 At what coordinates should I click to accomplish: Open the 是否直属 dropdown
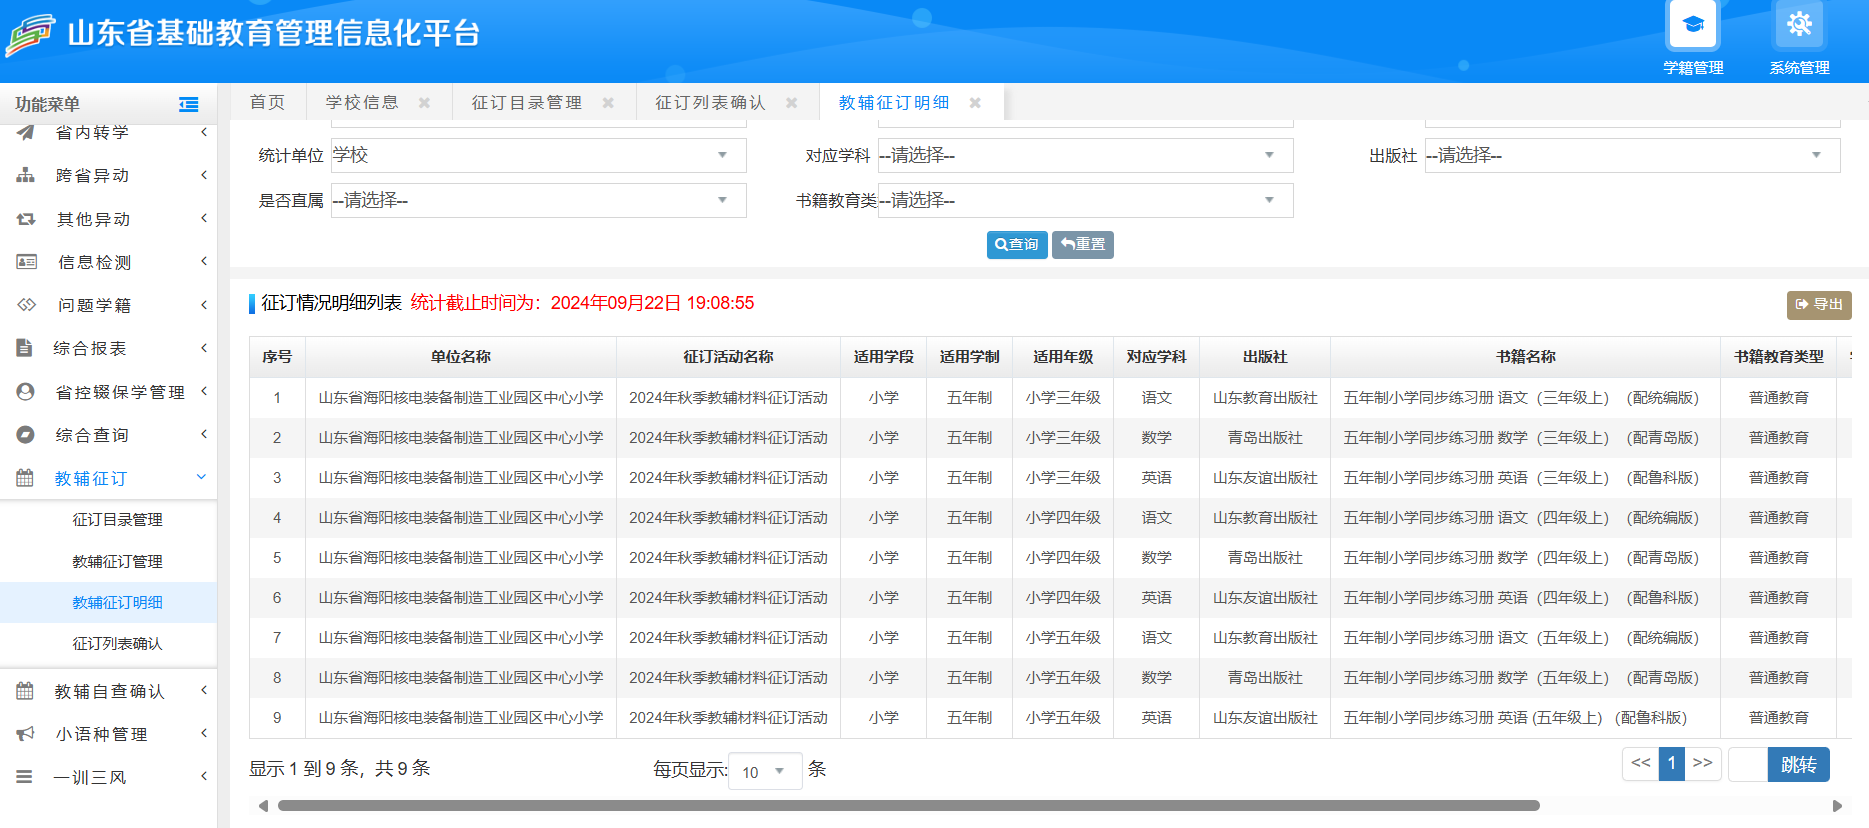coord(538,200)
